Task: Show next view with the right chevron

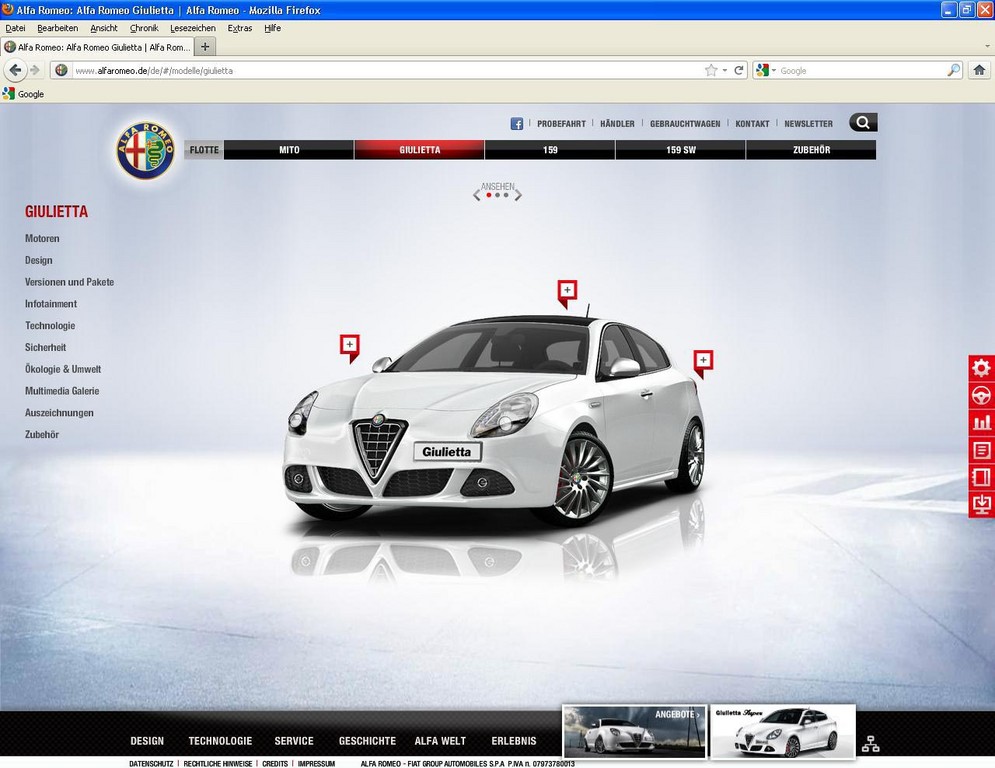Action: [518, 195]
